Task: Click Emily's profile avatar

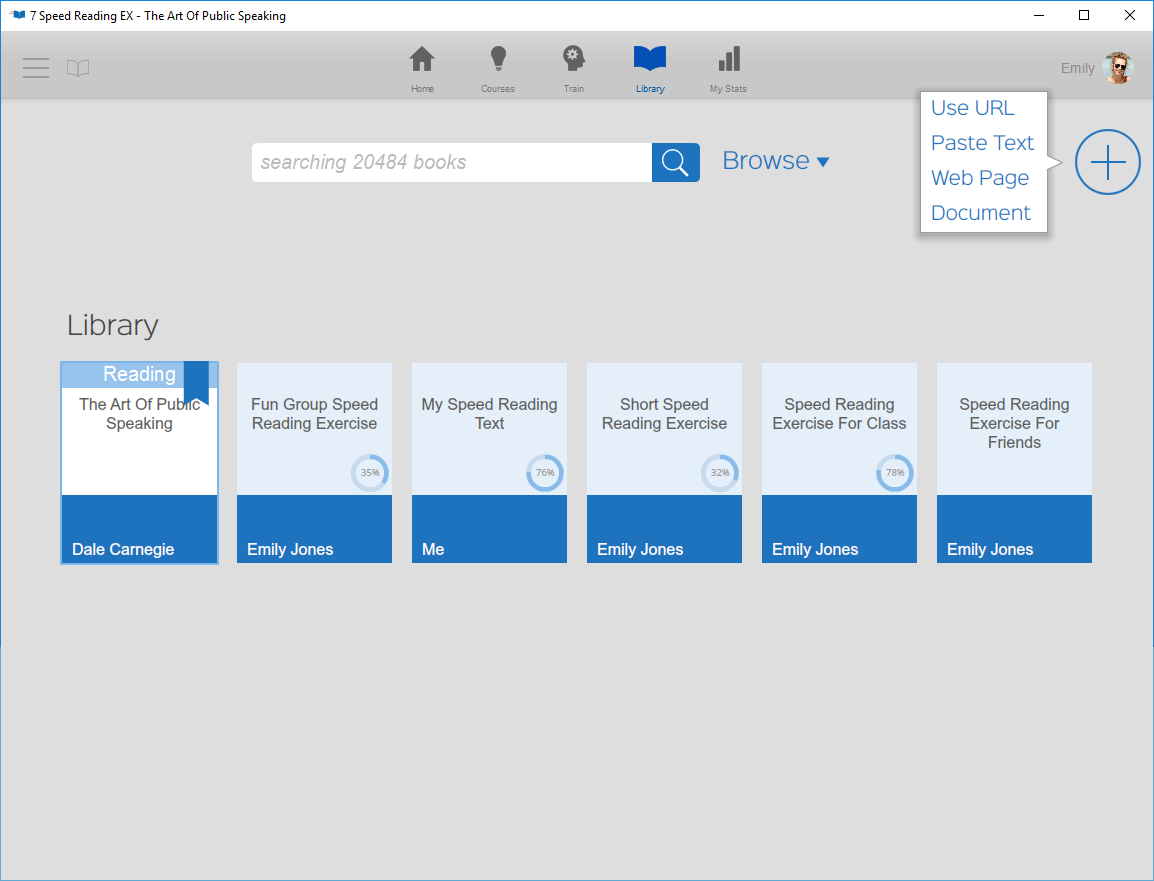Action: (1117, 67)
